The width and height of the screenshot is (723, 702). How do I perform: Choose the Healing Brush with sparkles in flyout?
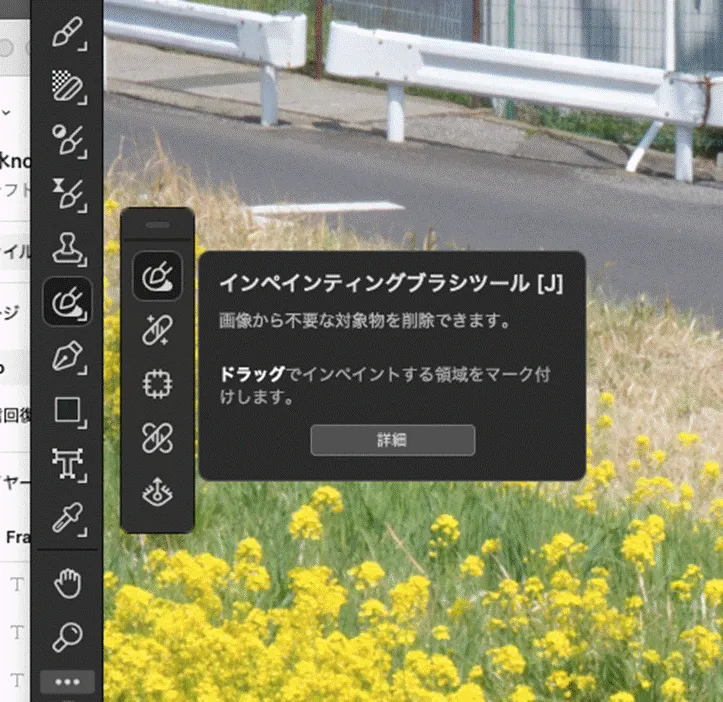point(157,330)
